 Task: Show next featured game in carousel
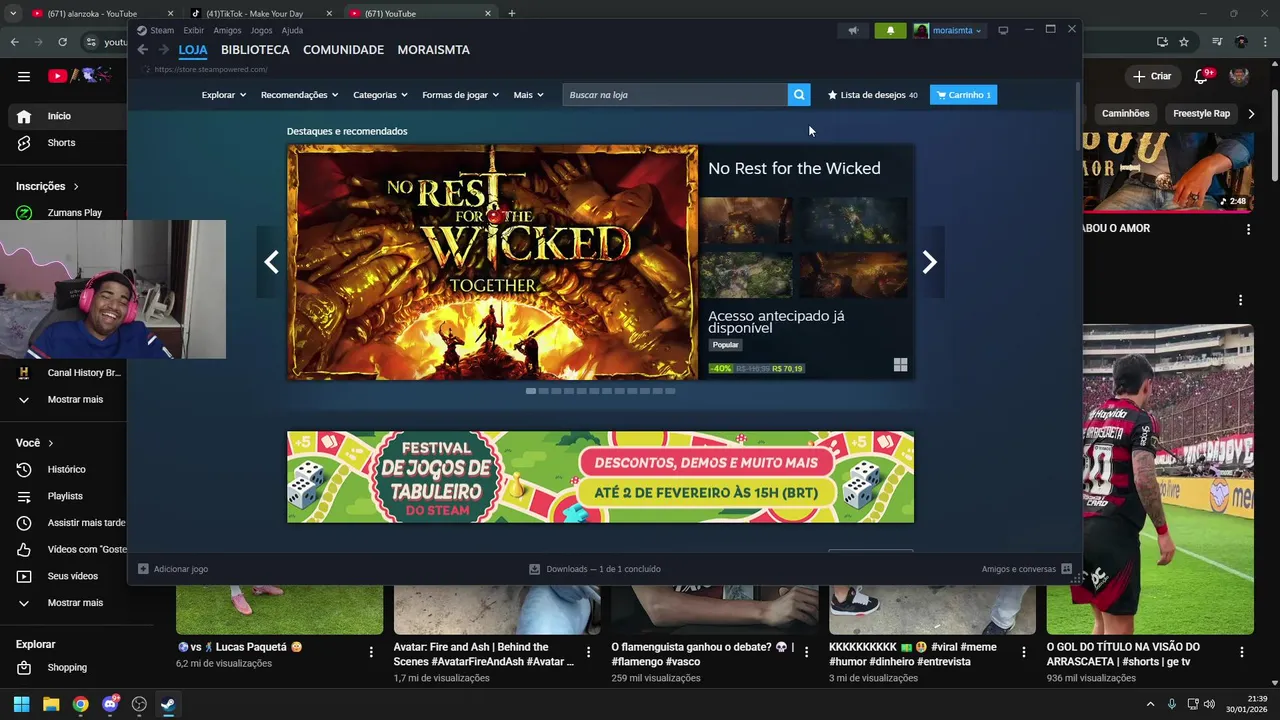pos(929,262)
